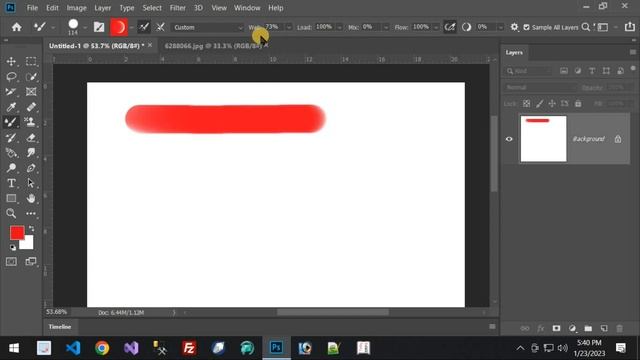Open Google Chrome from the taskbar
640x360 pixels.
[x=102, y=348]
